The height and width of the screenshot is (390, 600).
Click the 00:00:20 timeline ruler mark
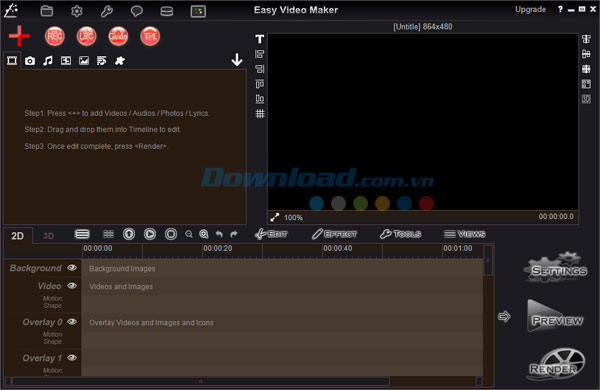tap(218, 248)
